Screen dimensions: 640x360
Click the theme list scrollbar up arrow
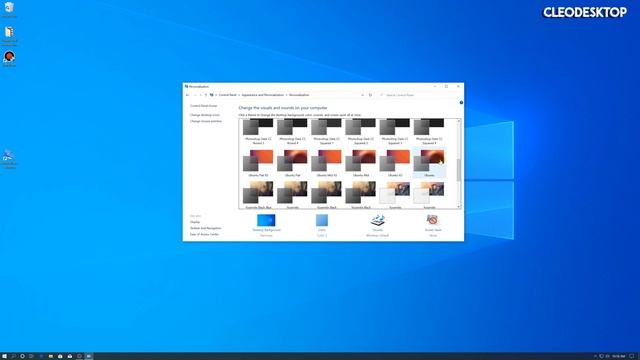point(459,121)
